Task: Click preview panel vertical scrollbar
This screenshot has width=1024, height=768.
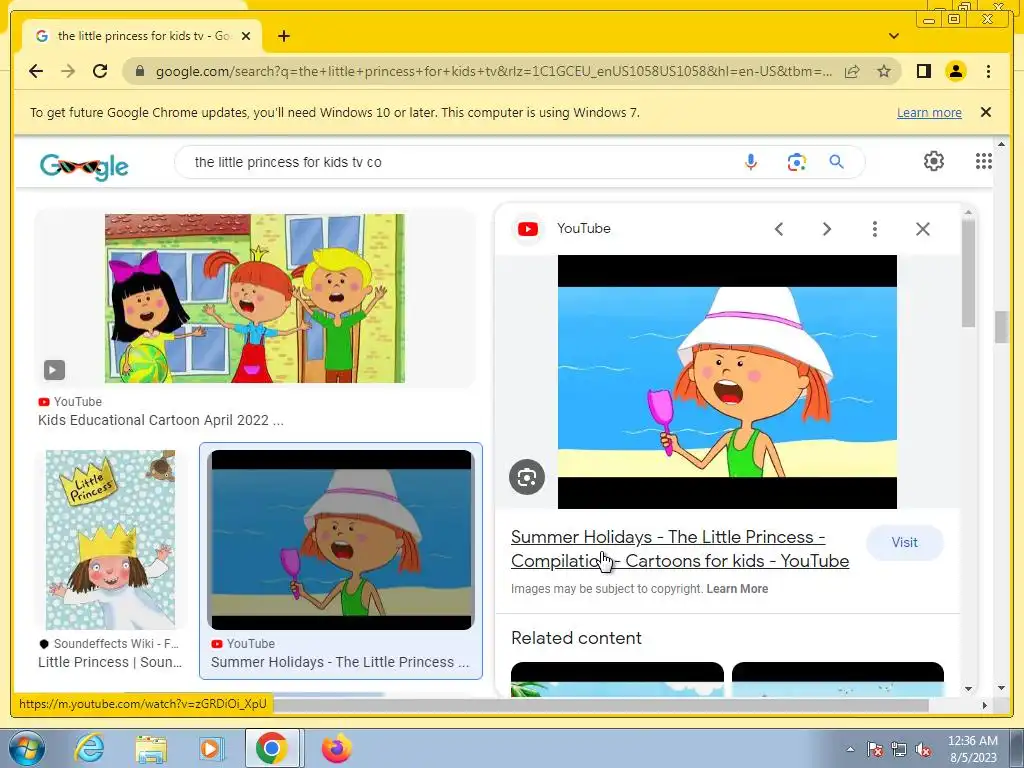Action: point(968,273)
